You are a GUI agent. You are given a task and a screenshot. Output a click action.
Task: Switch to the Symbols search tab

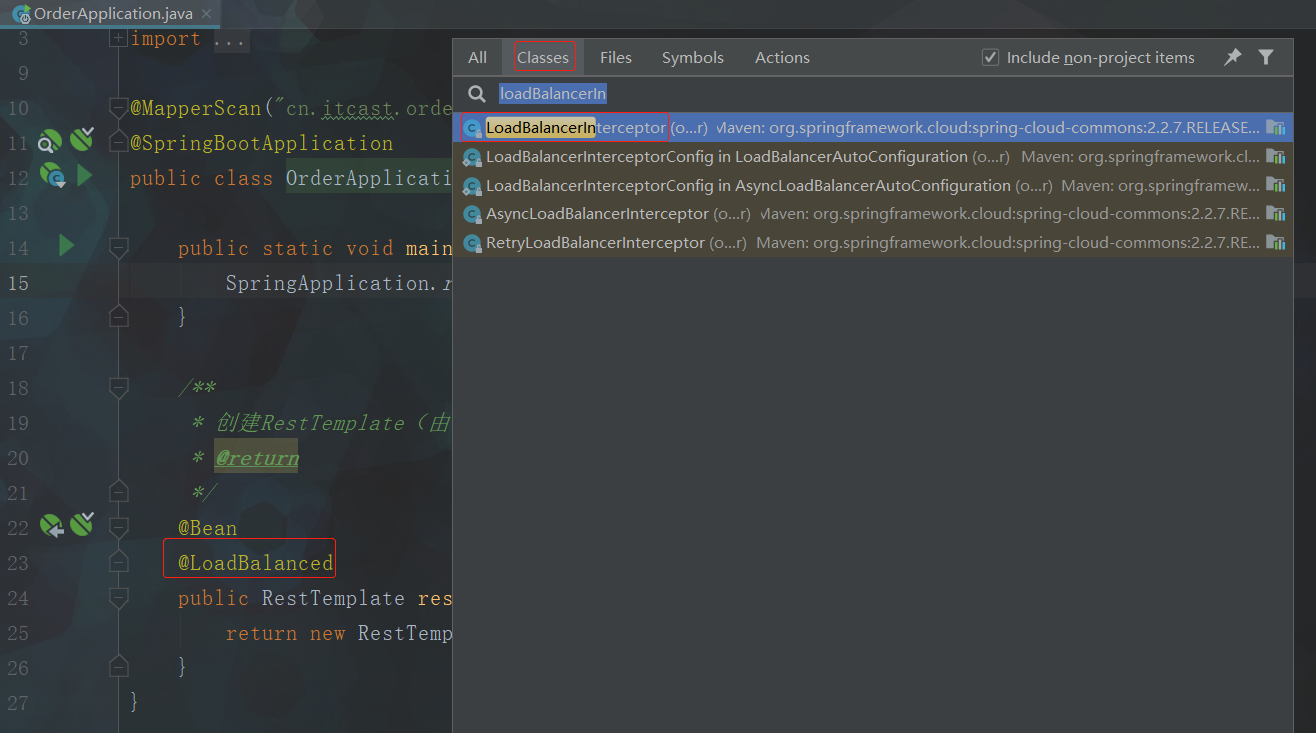pos(693,58)
